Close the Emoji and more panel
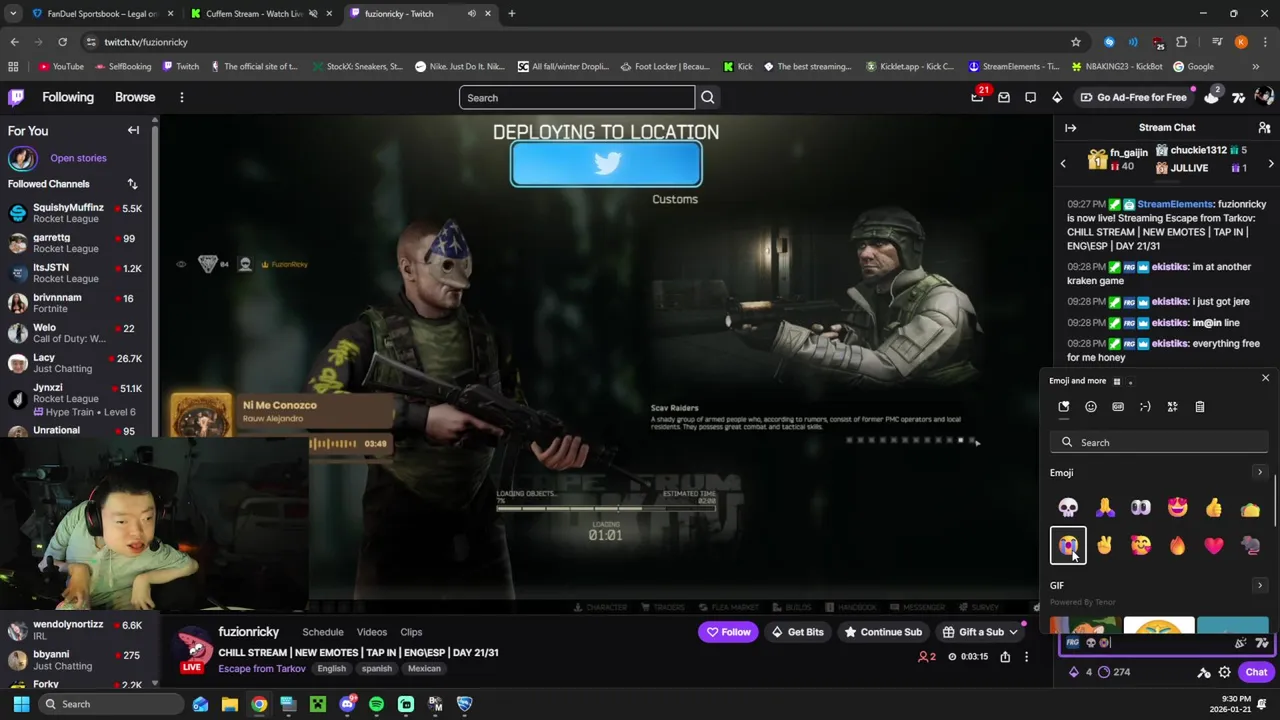Viewport: 1280px width, 720px height. pos(1265,378)
